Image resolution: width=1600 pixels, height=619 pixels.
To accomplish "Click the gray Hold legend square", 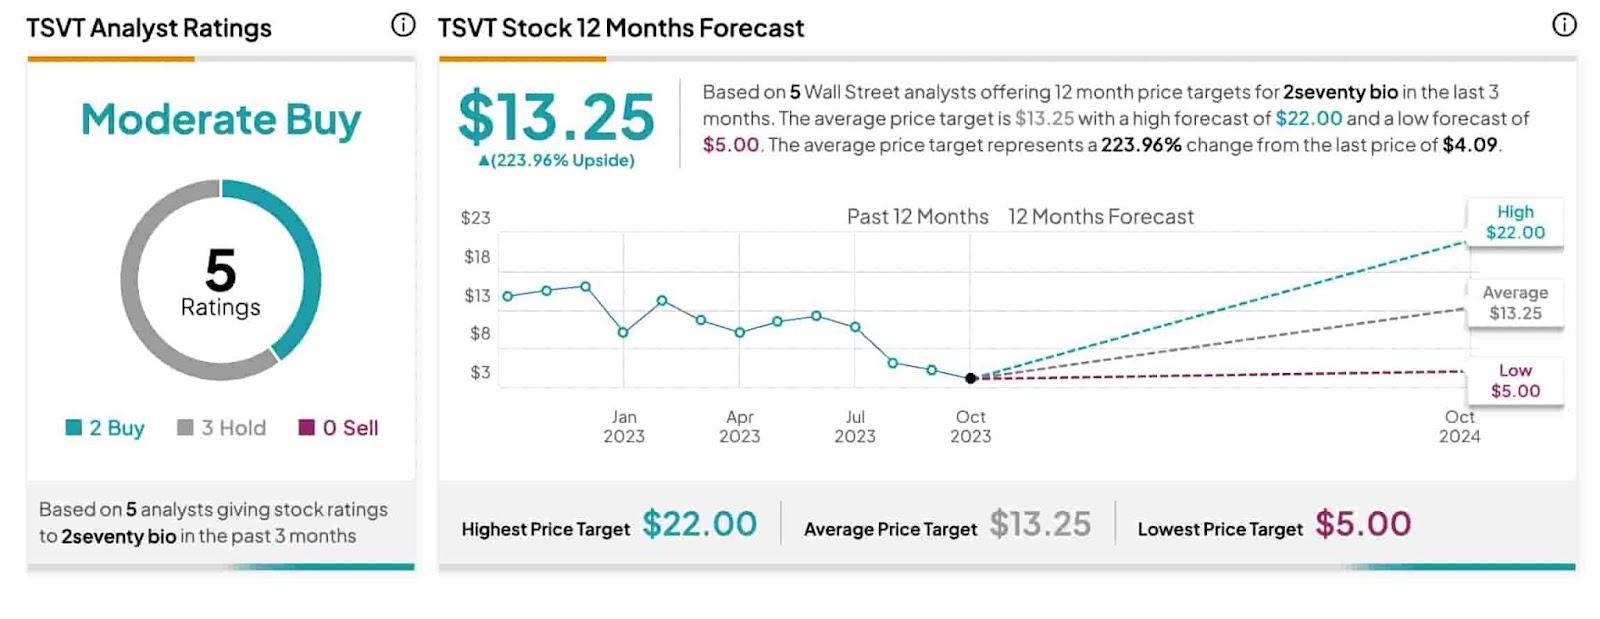I will pyautogui.click(x=185, y=428).
